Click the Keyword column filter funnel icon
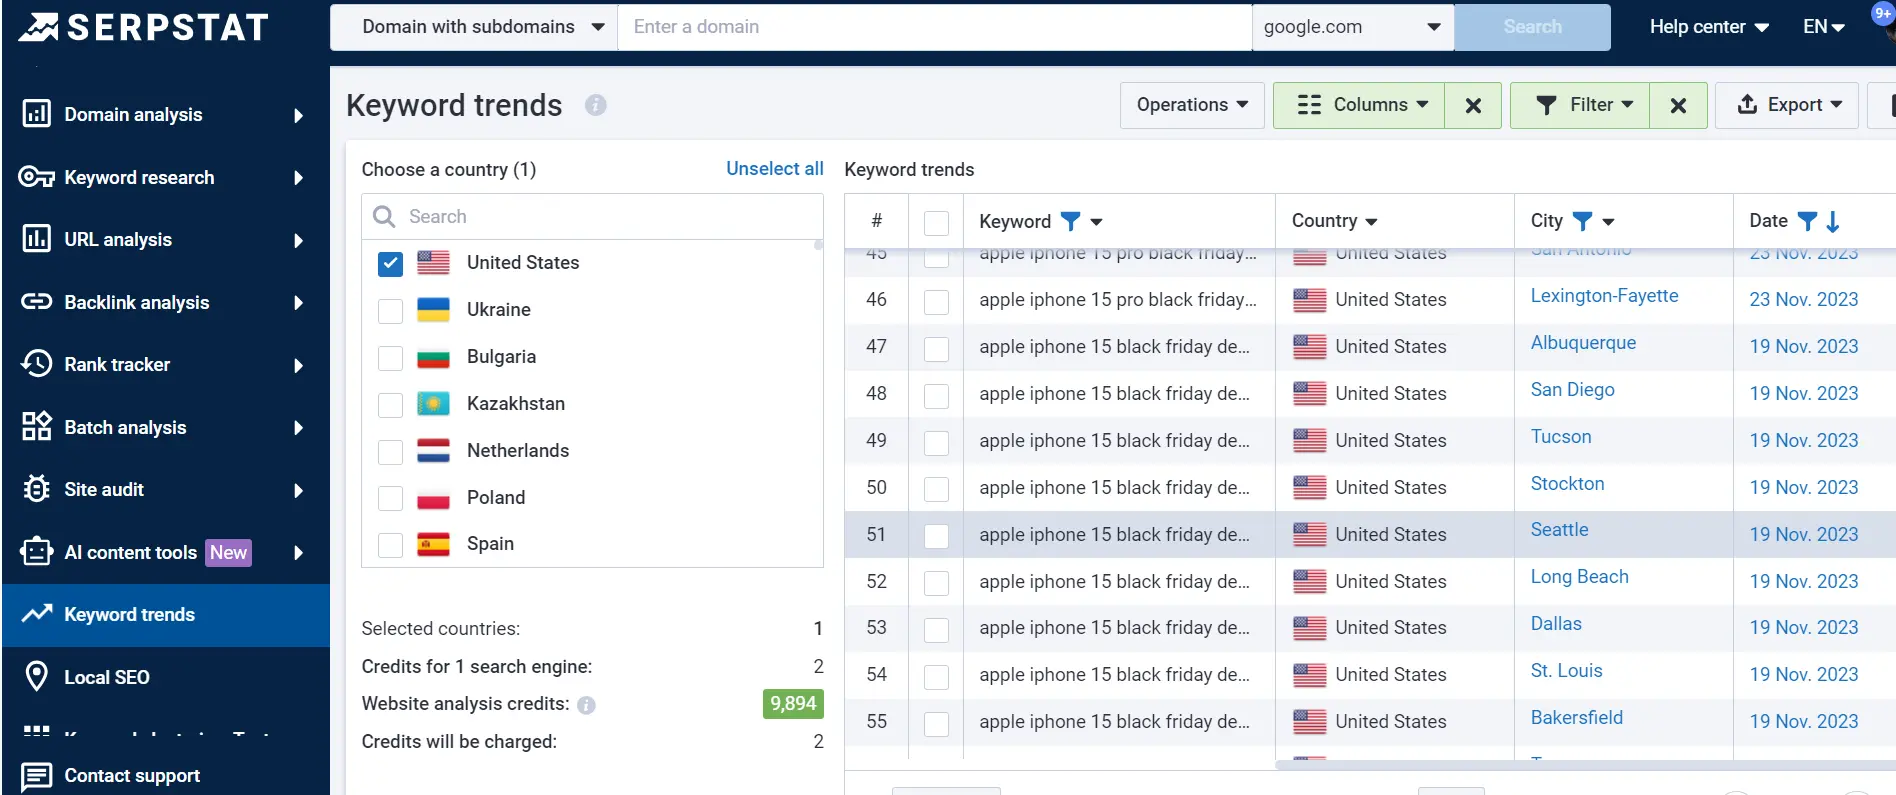Viewport: 1896px width, 795px height. (x=1070, y=221)
